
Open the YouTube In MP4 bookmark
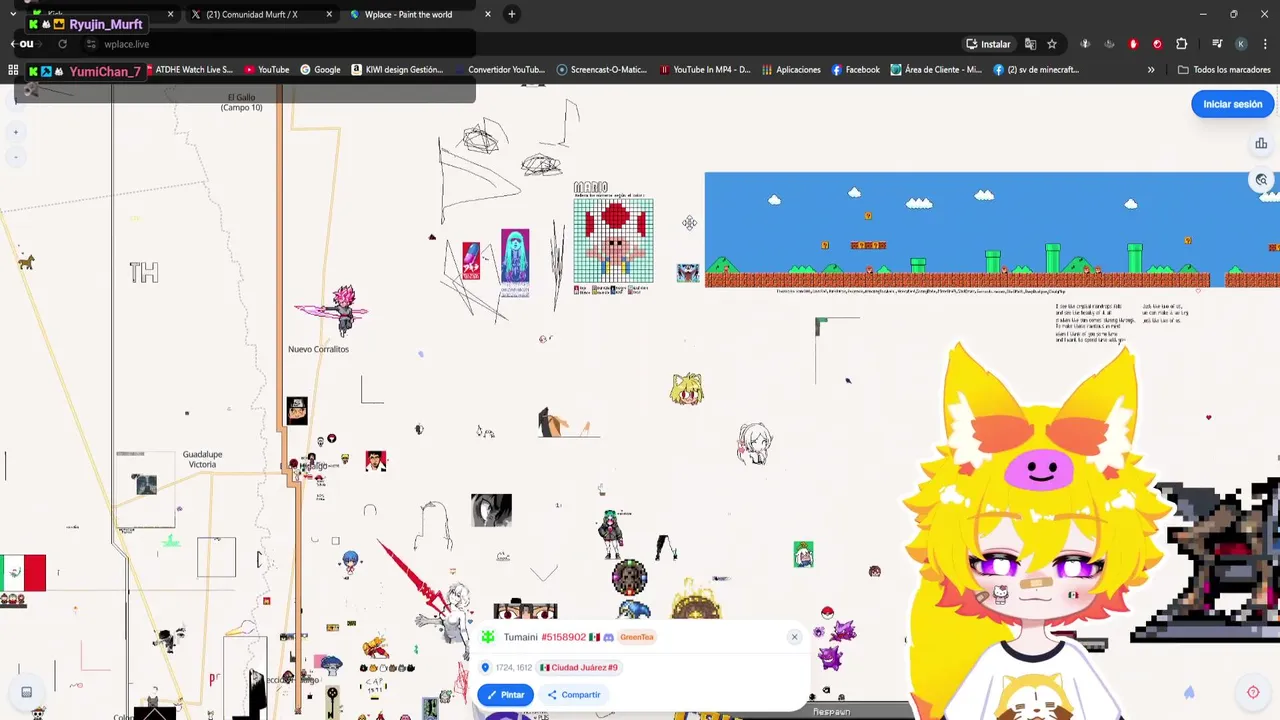(705, 70)
